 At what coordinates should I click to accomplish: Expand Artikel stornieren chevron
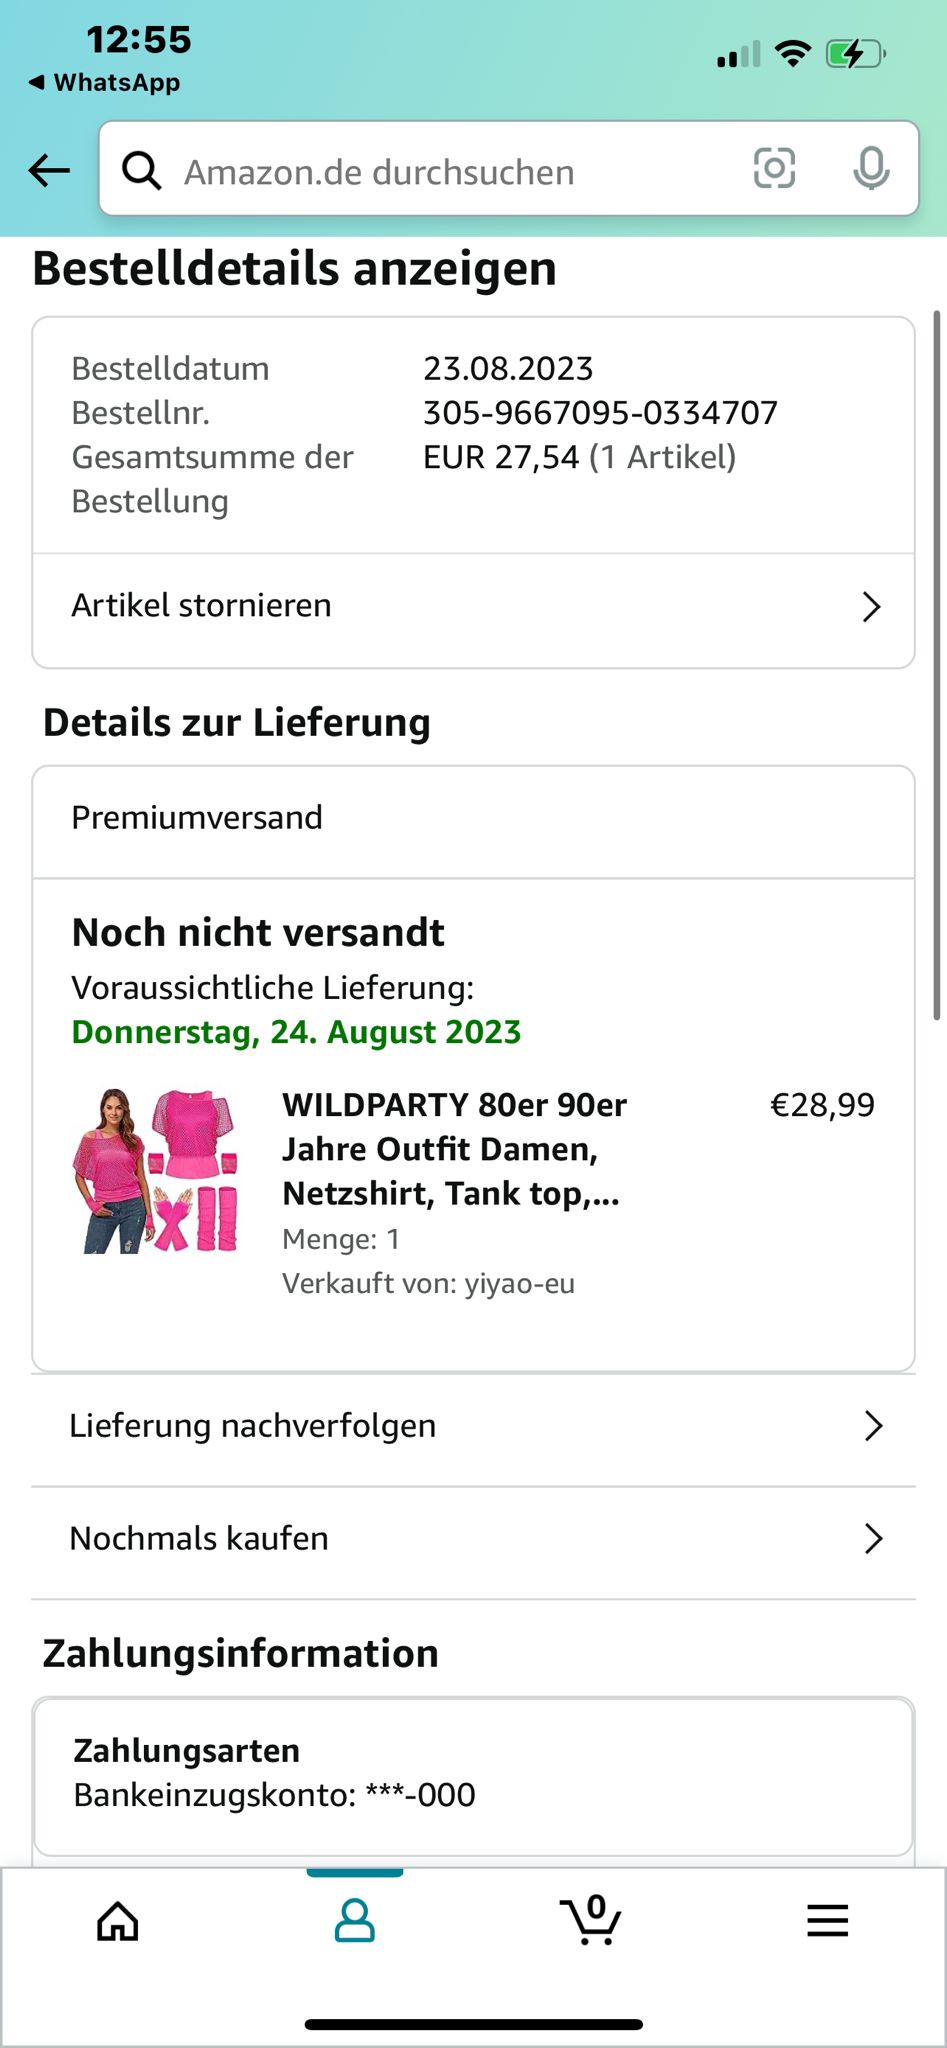[x=872, y=607]
